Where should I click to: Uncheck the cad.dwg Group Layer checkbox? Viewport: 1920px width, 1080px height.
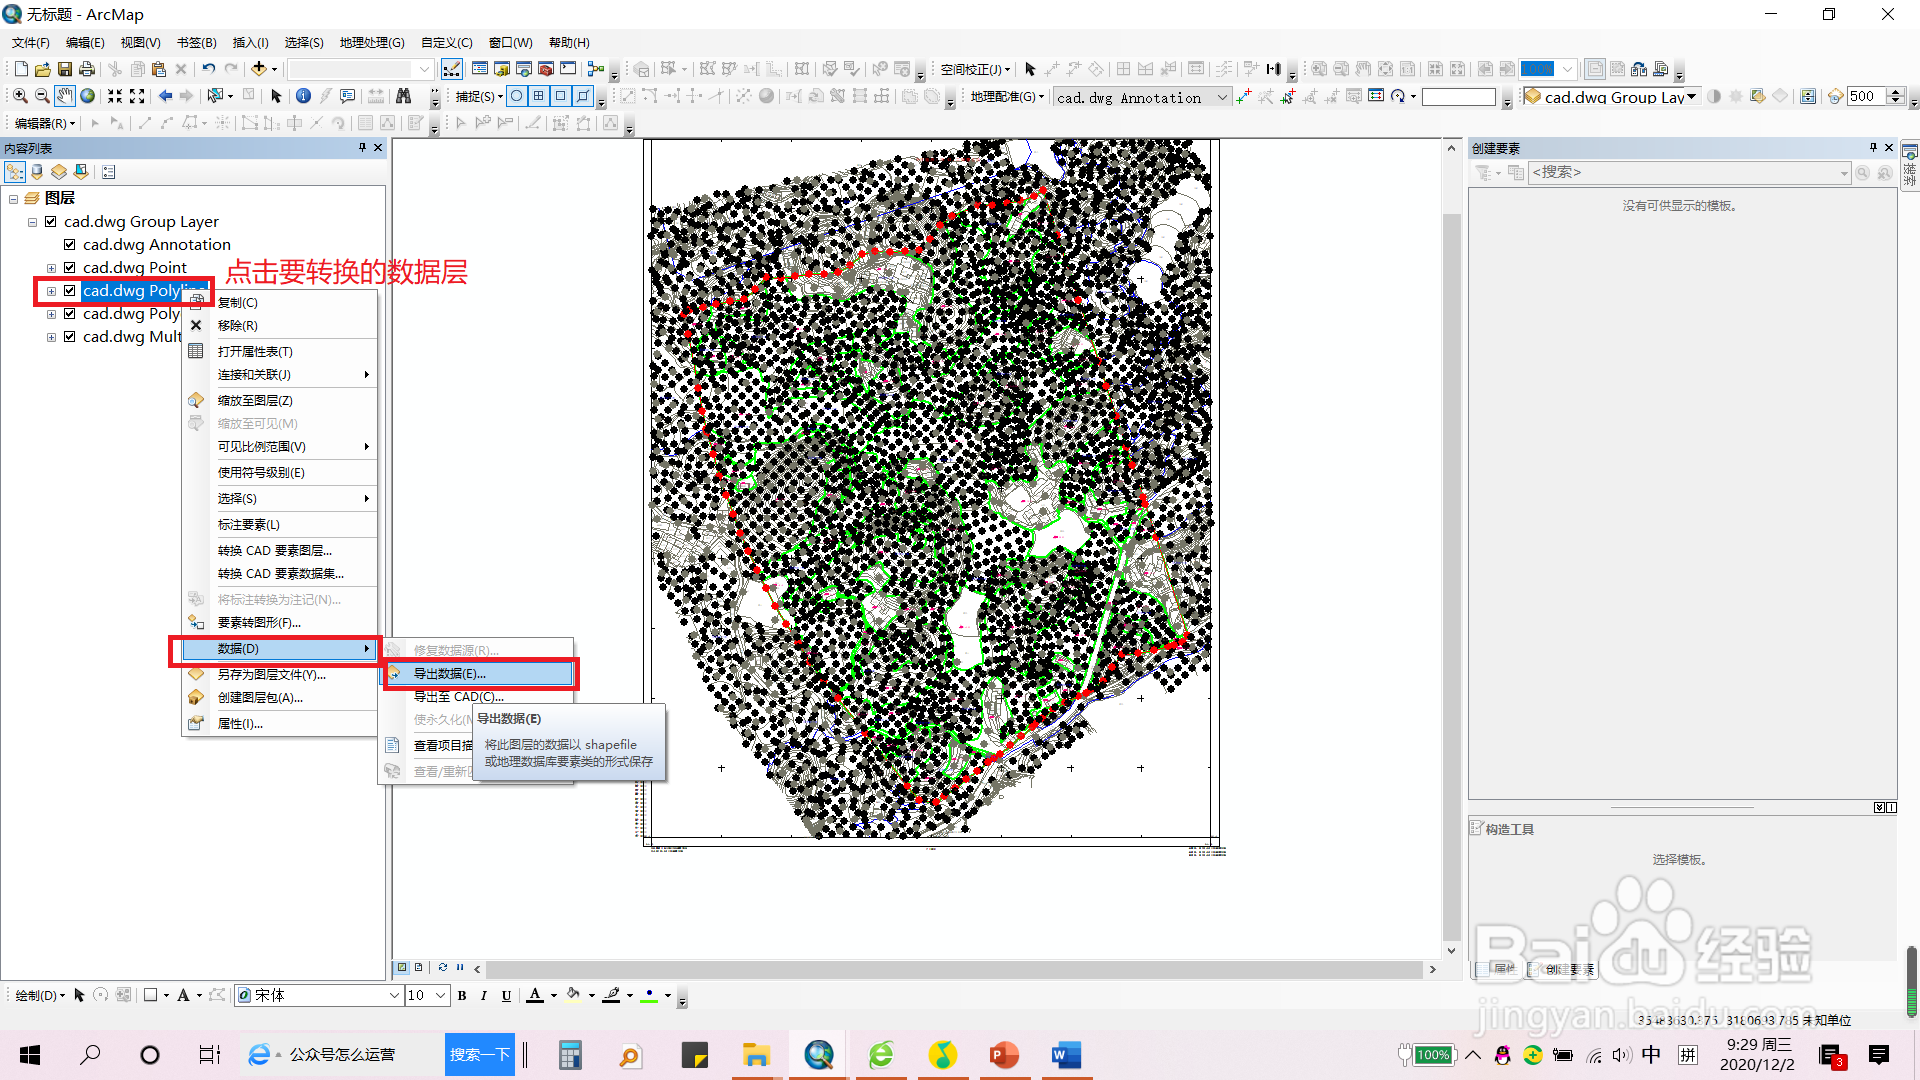click(x=51, y=221)
